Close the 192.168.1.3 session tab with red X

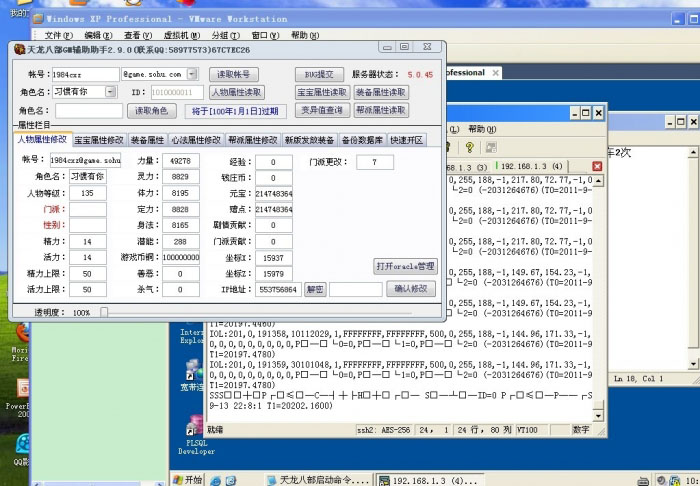pyautogui.click(x=598, y=165)
